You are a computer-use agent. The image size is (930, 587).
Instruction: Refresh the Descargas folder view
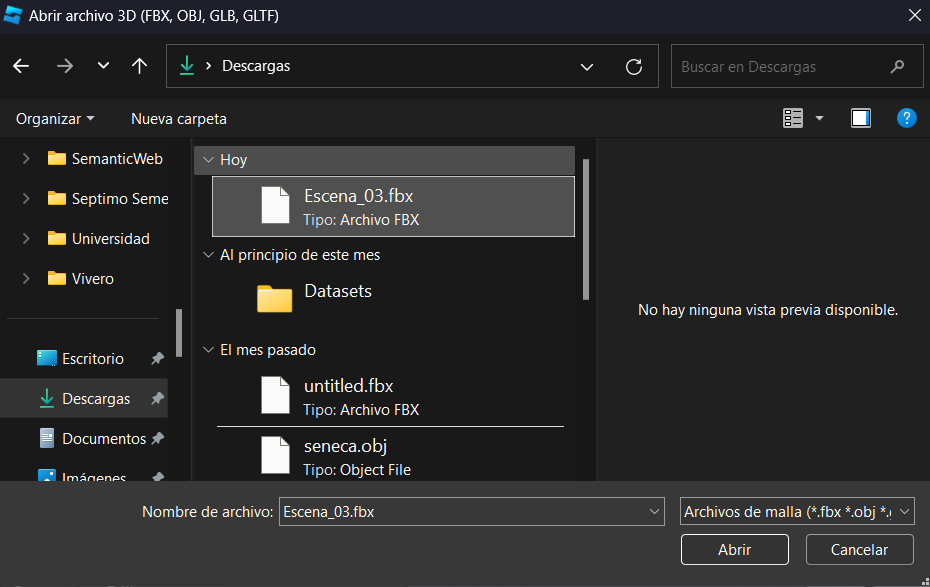(x=633, y=67)
